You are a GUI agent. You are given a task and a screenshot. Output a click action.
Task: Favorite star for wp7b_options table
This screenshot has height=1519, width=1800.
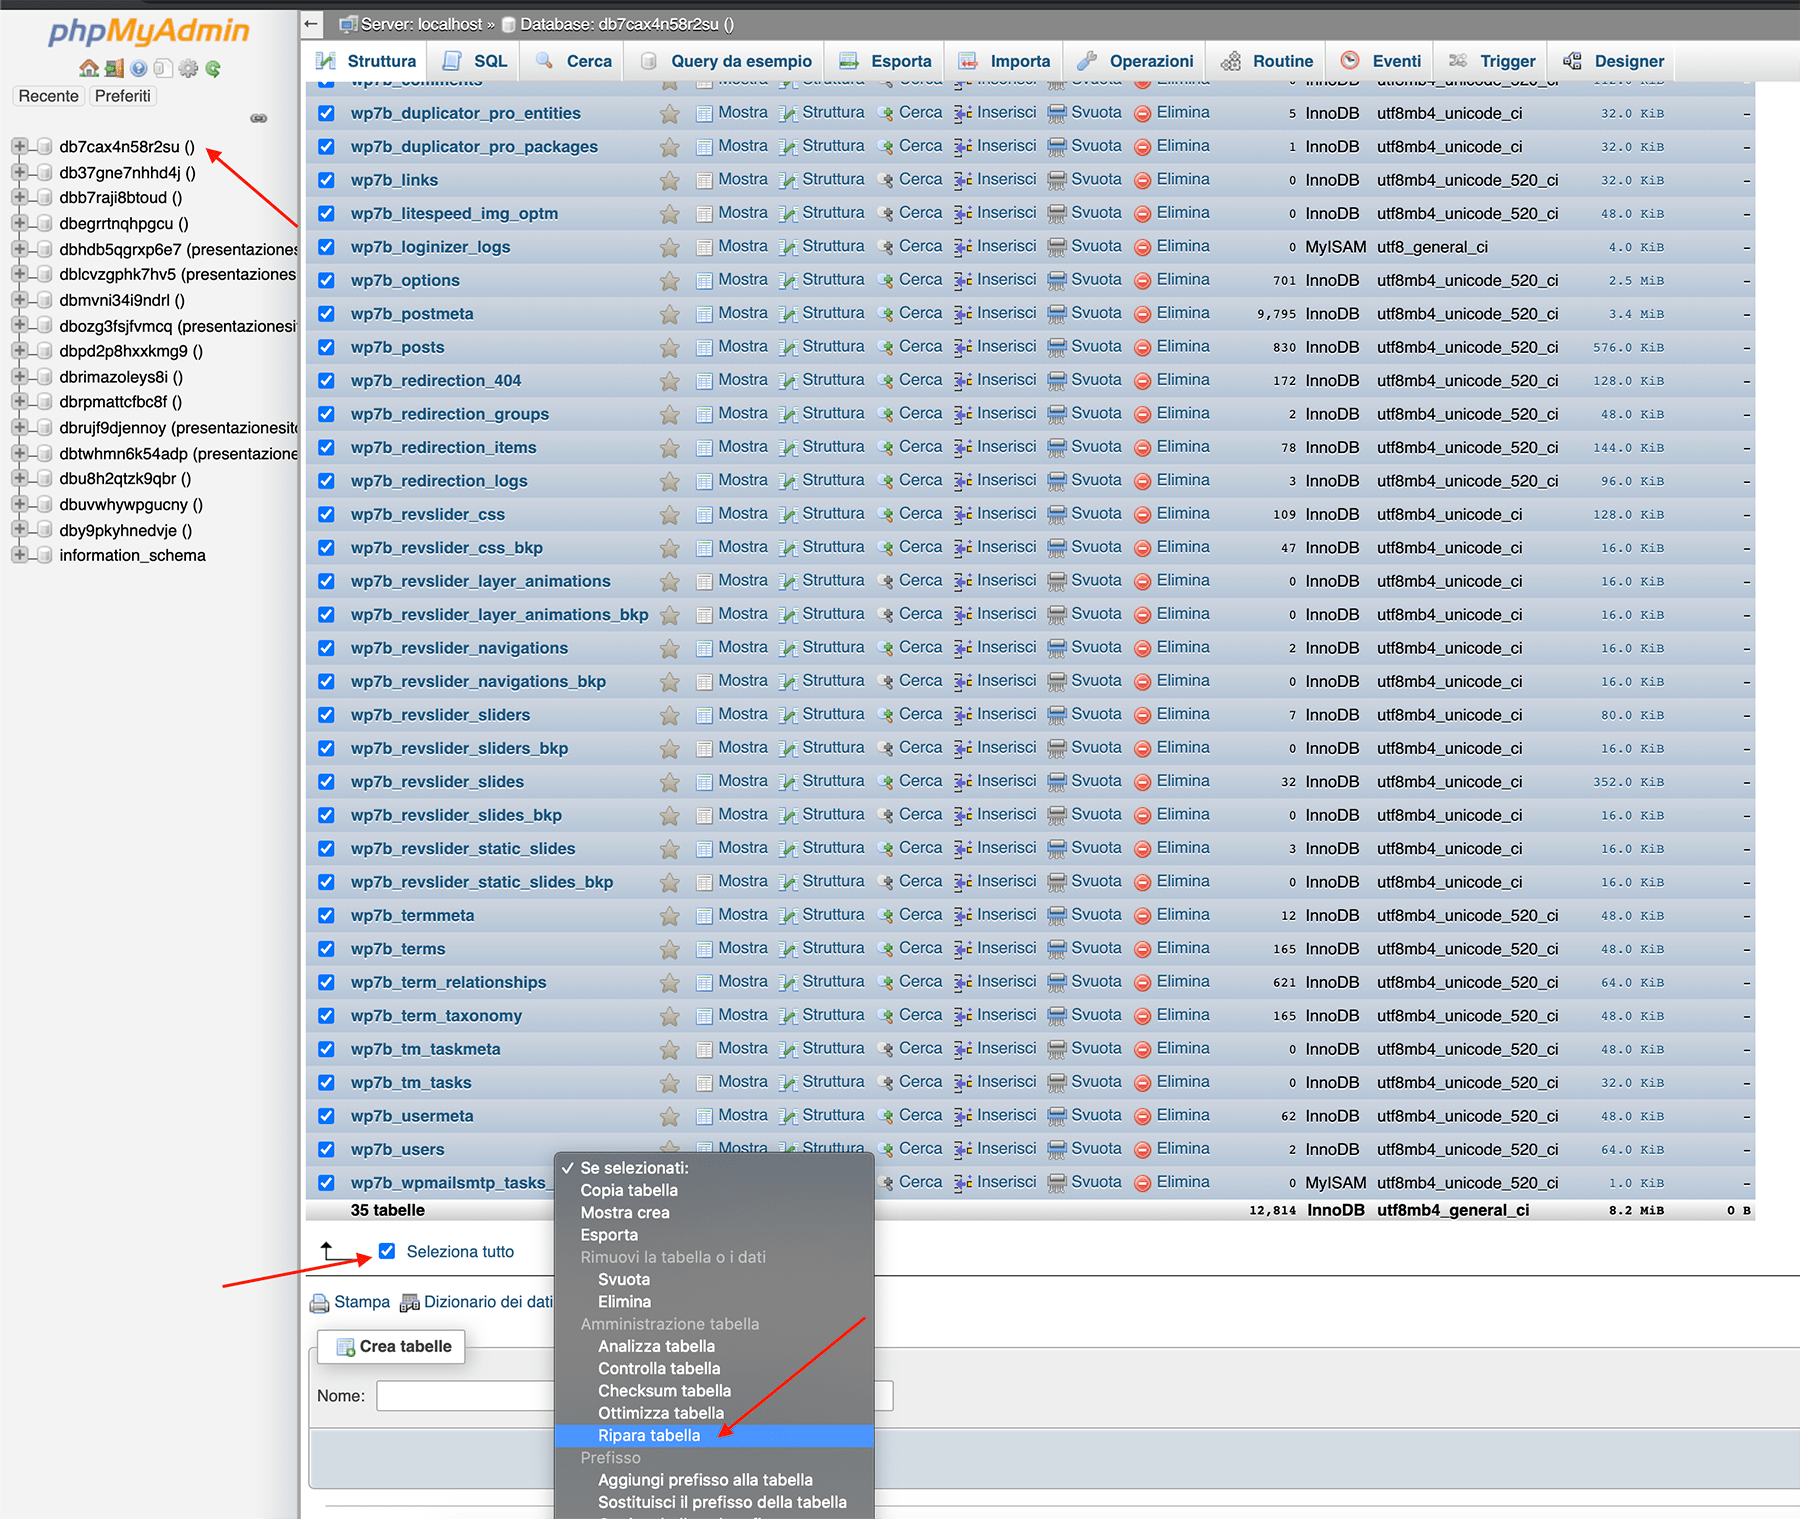pos(669,281)
